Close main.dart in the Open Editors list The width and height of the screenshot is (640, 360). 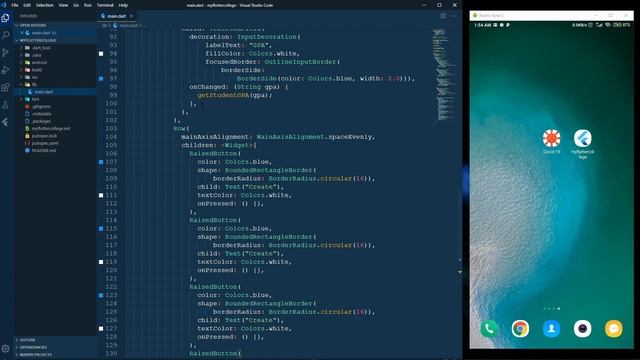point(22,33)
